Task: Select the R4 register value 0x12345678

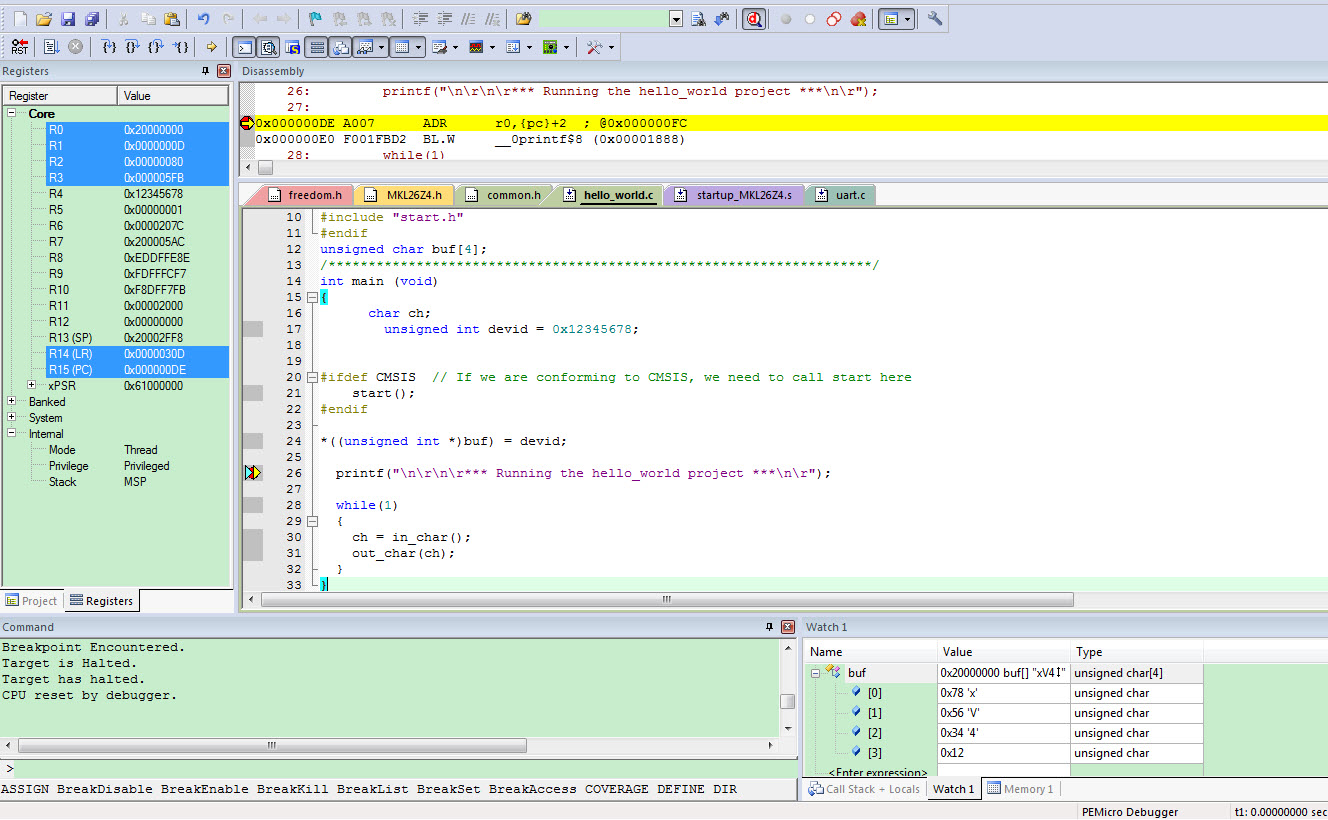Action: pyautogui.click(x=153, y=194)
